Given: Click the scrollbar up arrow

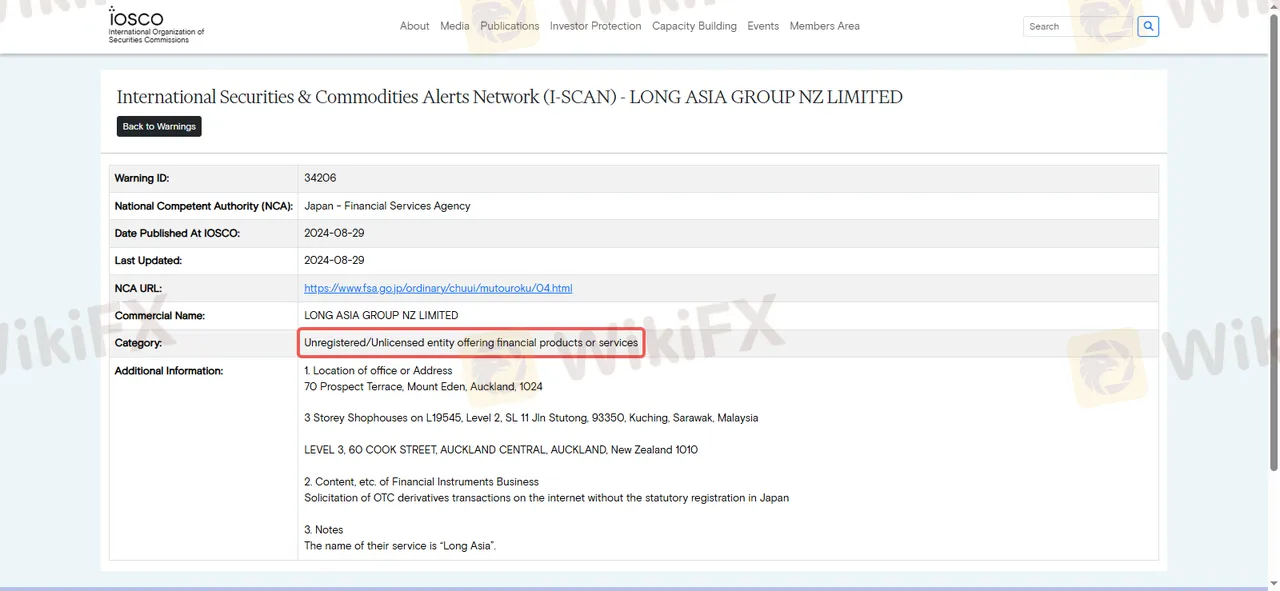Looking at the screenshot, I should 1273,6.
